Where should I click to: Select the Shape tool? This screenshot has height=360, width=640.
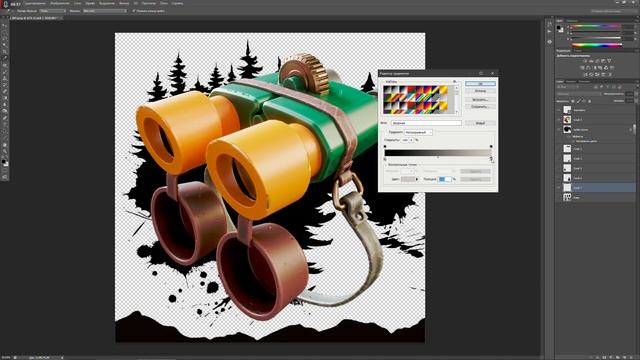click(4, 138)
